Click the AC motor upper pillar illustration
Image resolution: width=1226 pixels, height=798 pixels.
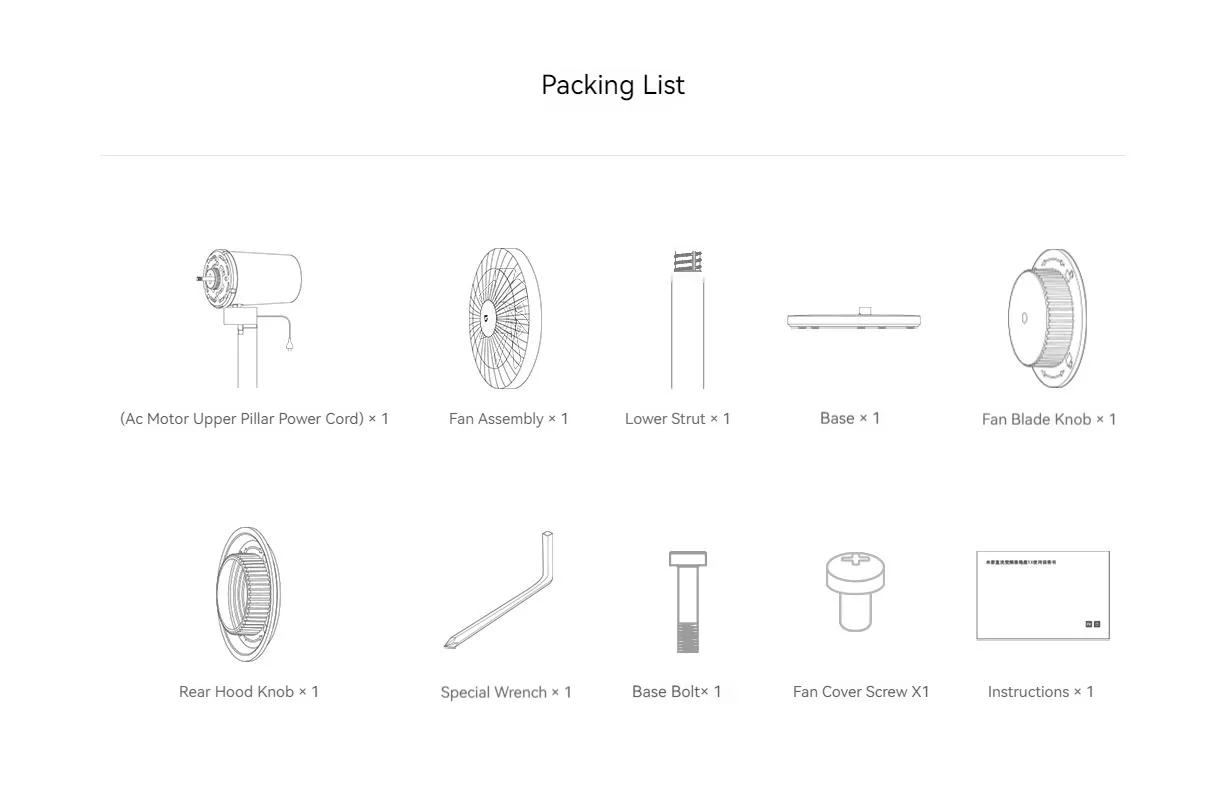(248, 319)
